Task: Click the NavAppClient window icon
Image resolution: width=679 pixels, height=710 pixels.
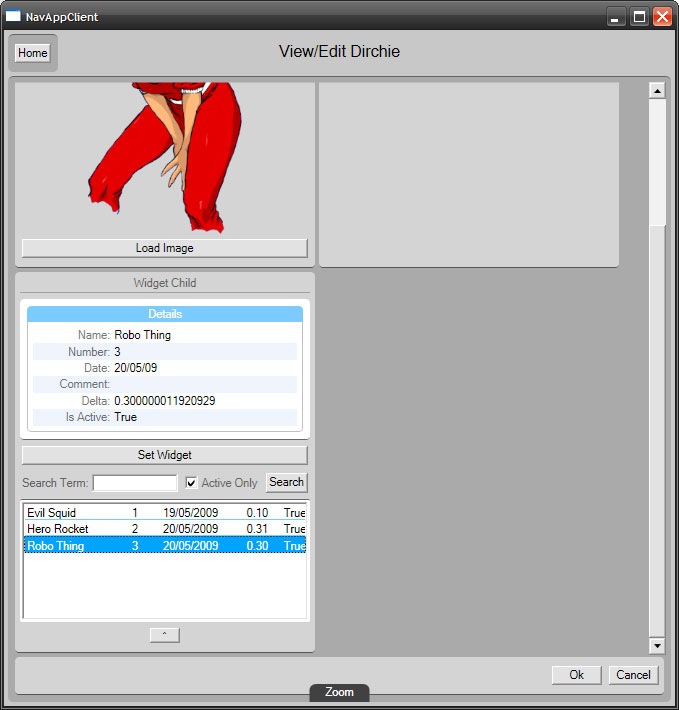Action: (x=14, y=17)
